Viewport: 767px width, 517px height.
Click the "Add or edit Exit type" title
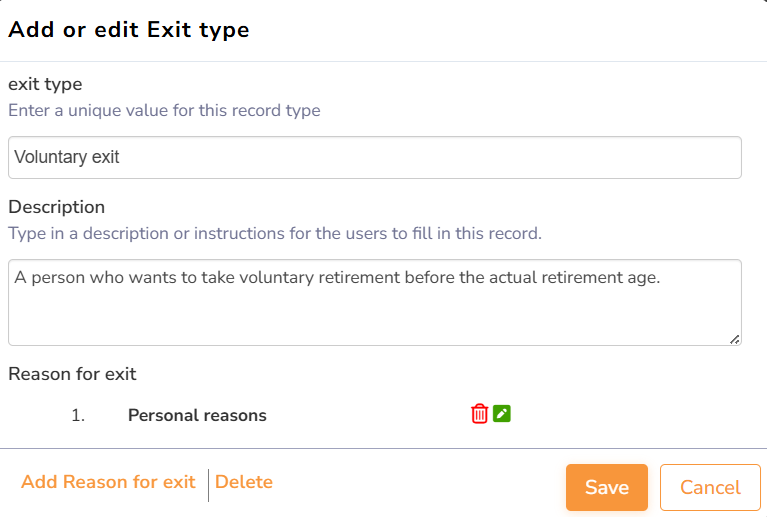coord(129,30)
